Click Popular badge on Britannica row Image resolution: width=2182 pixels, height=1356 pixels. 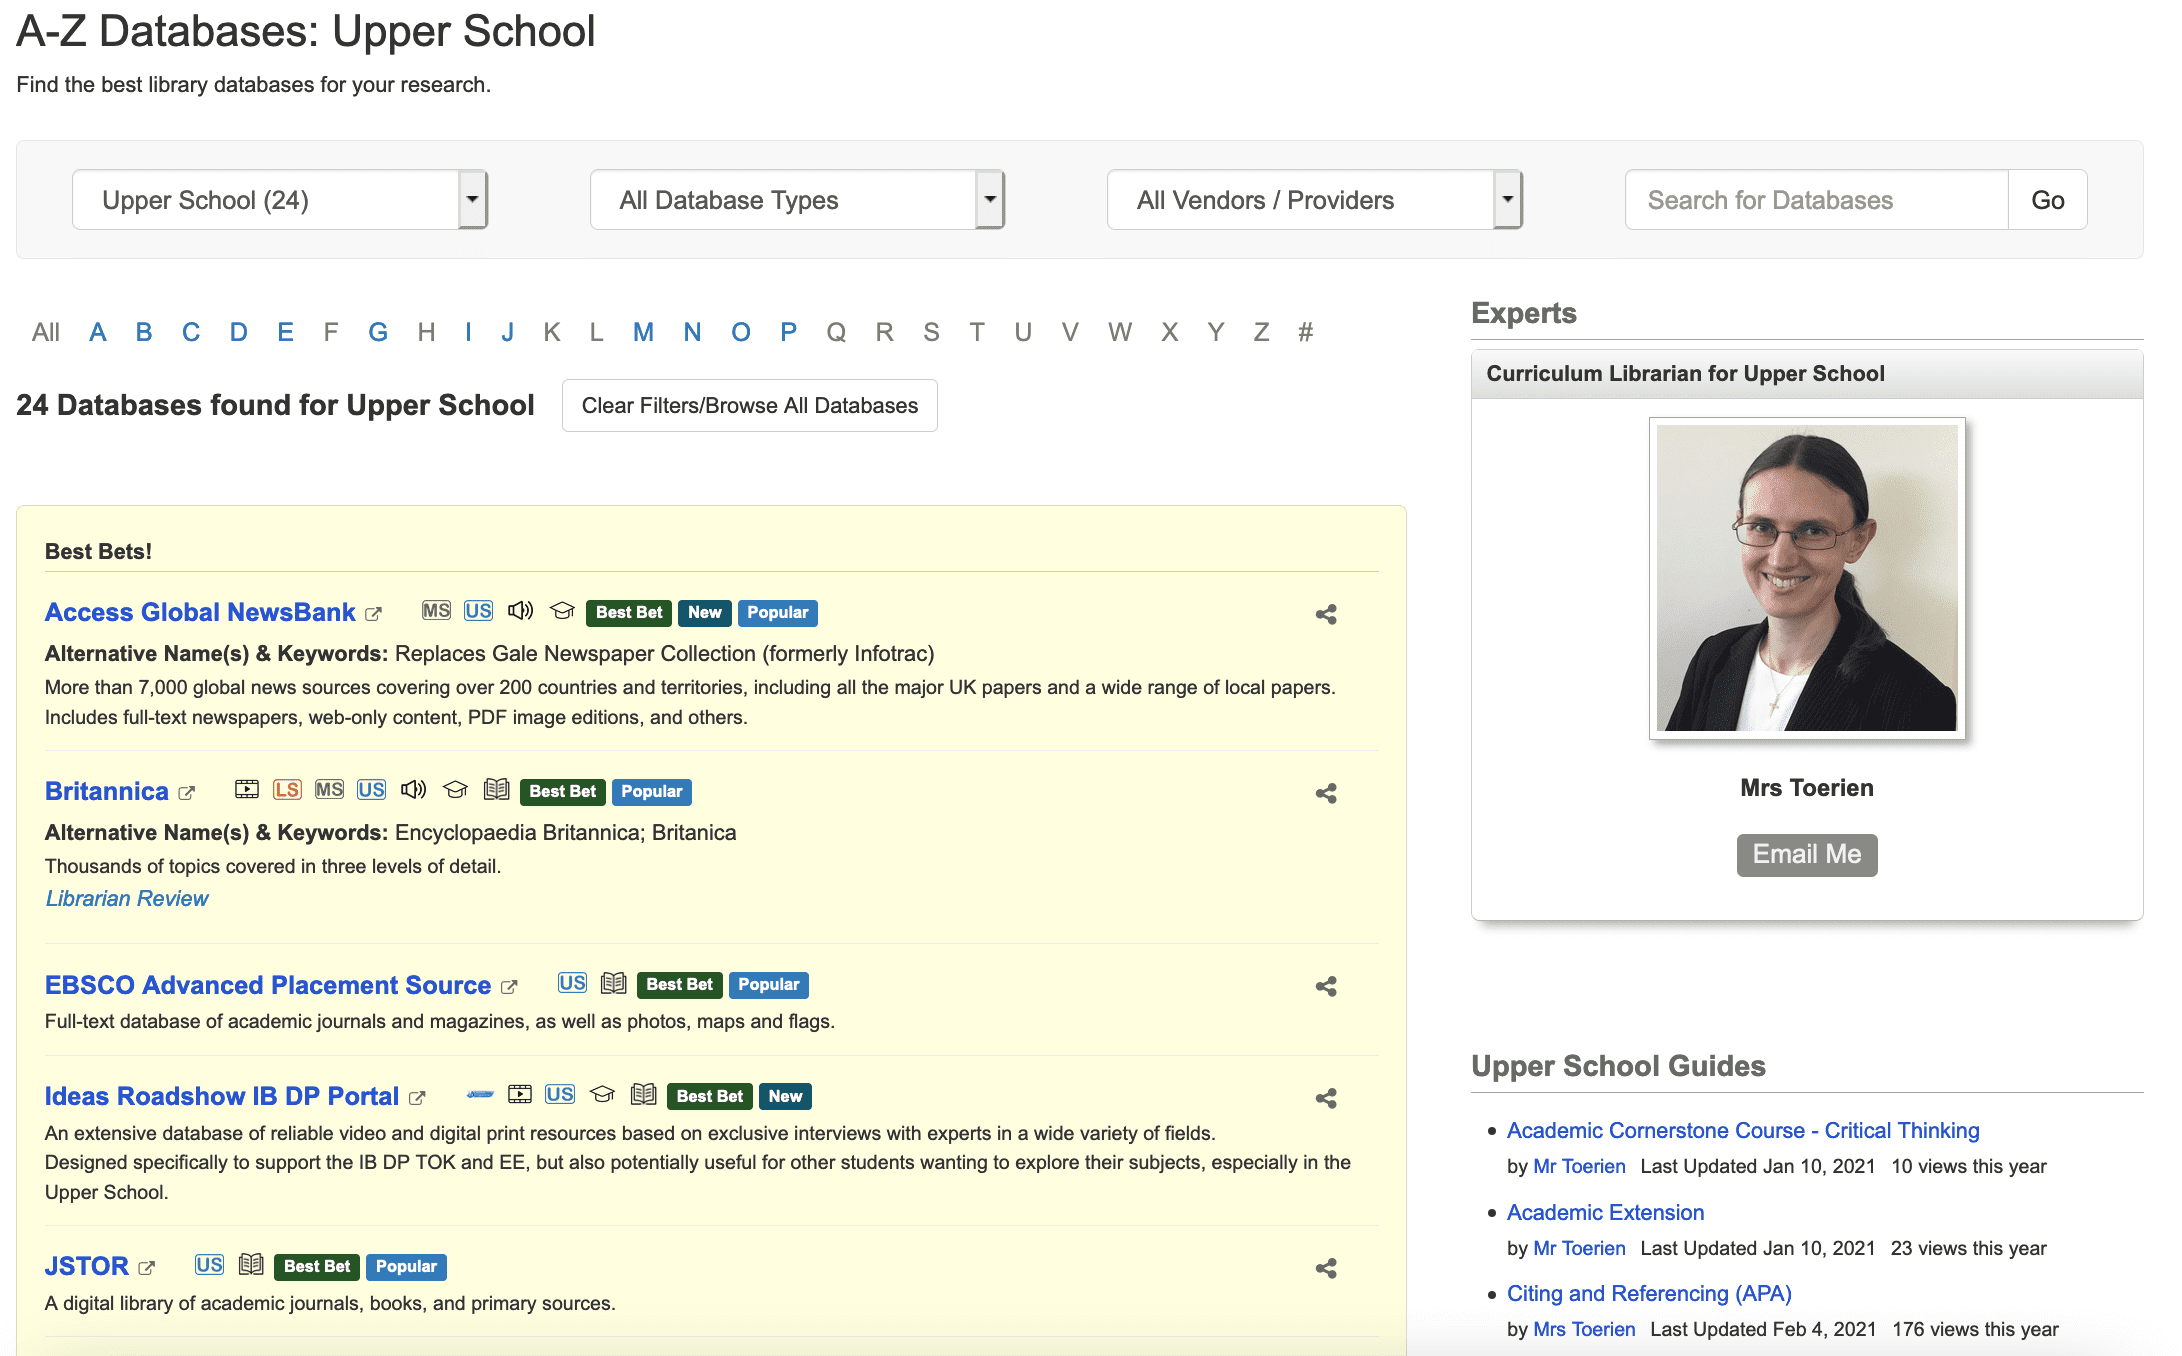[x=651, y=791]
